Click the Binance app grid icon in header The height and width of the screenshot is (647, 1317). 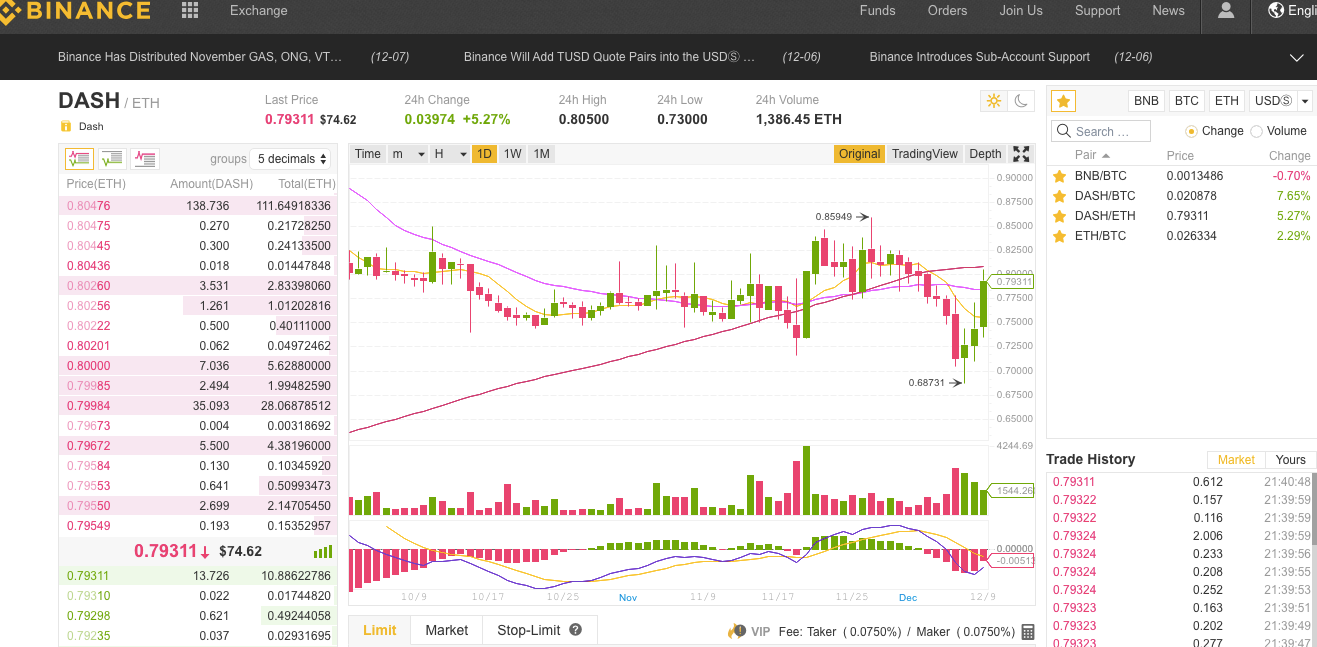click(188, 11)
